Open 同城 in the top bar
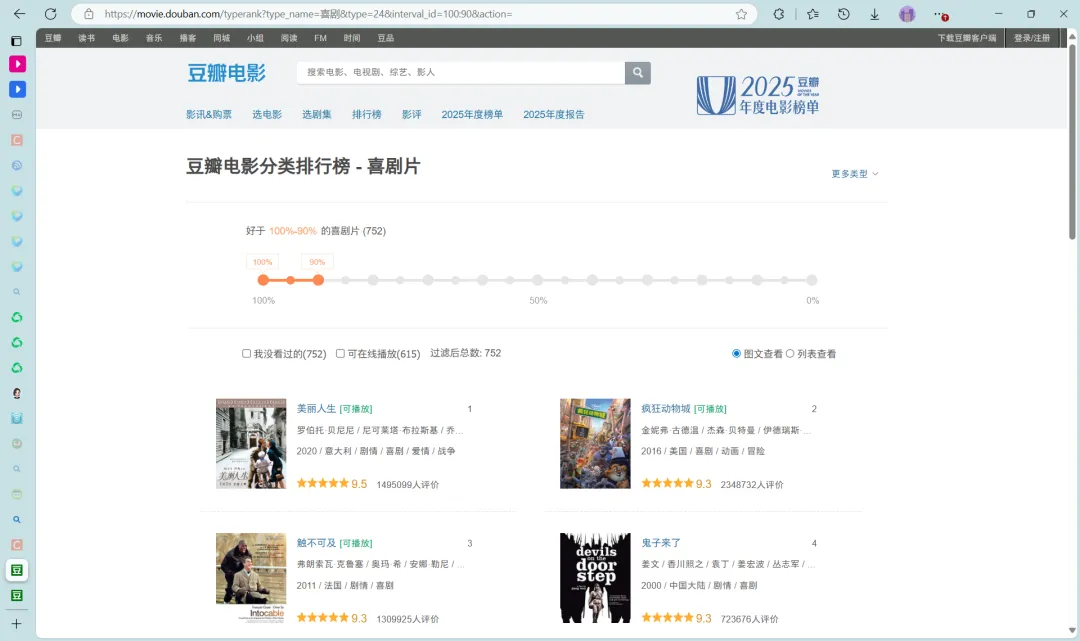The image size is (1080, 641). [222, 38]
